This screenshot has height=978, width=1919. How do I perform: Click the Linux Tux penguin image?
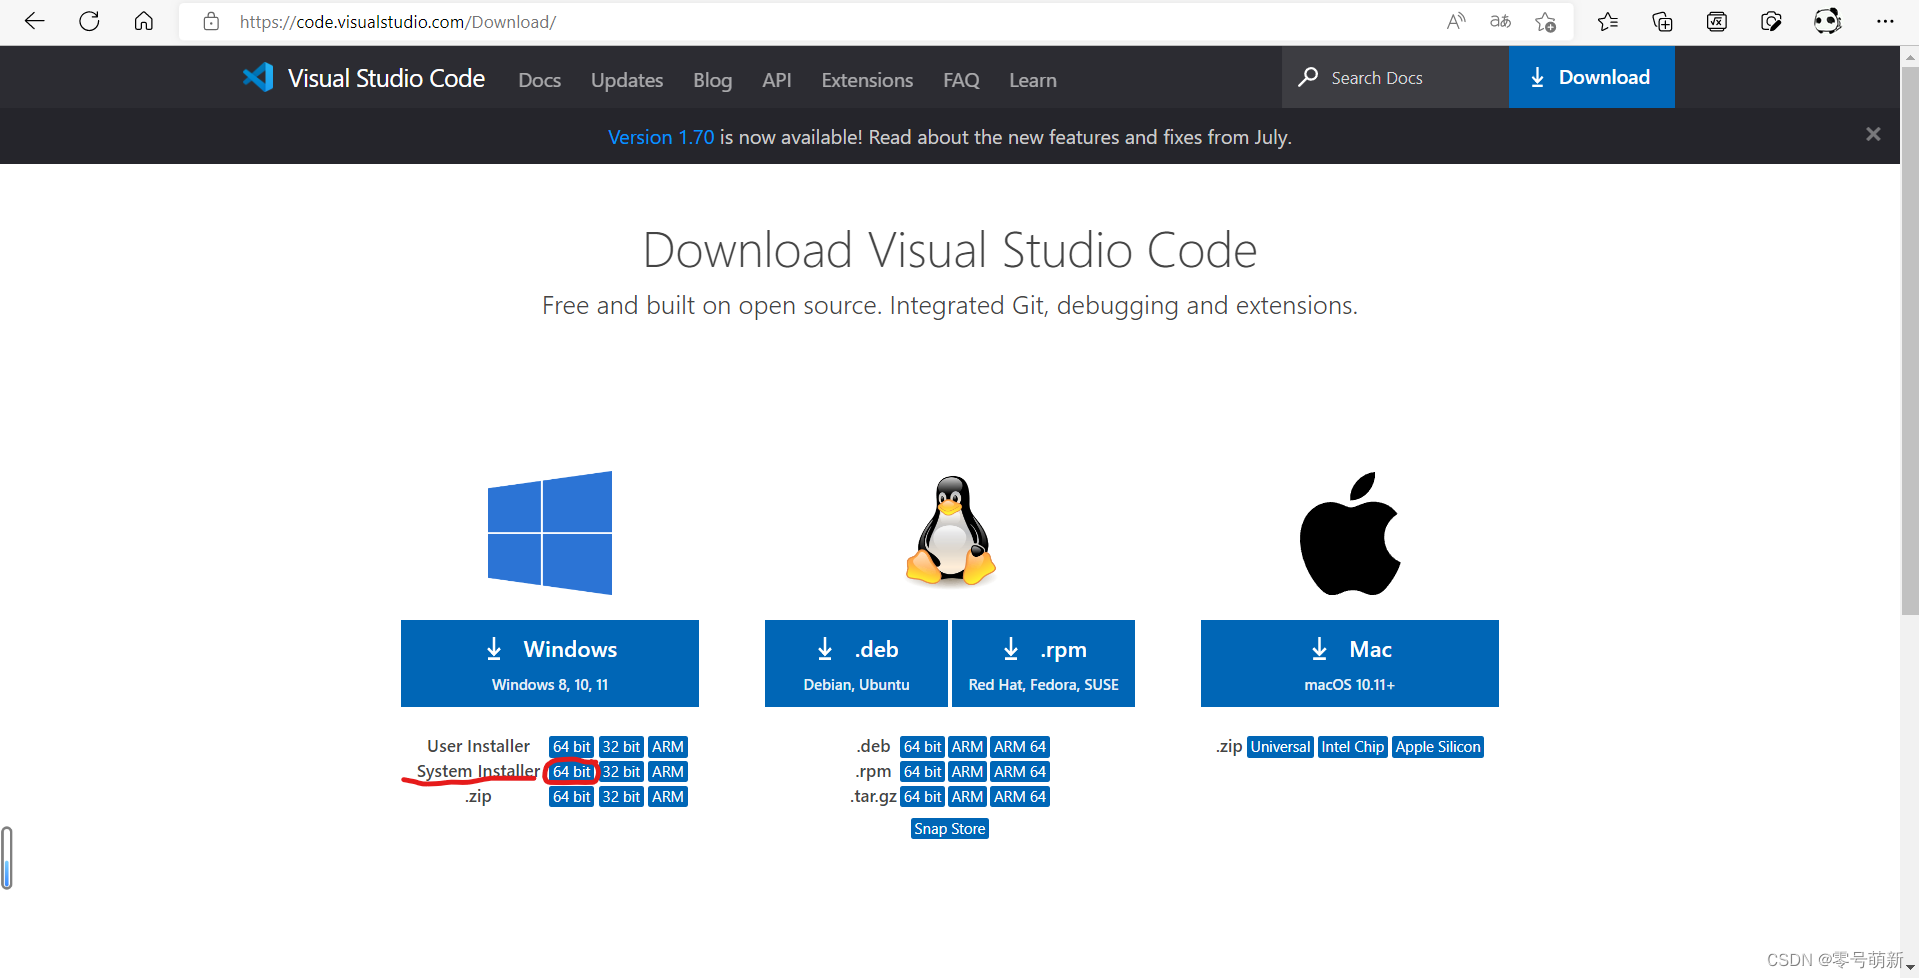pyautogui.click(x=951, y=530)
